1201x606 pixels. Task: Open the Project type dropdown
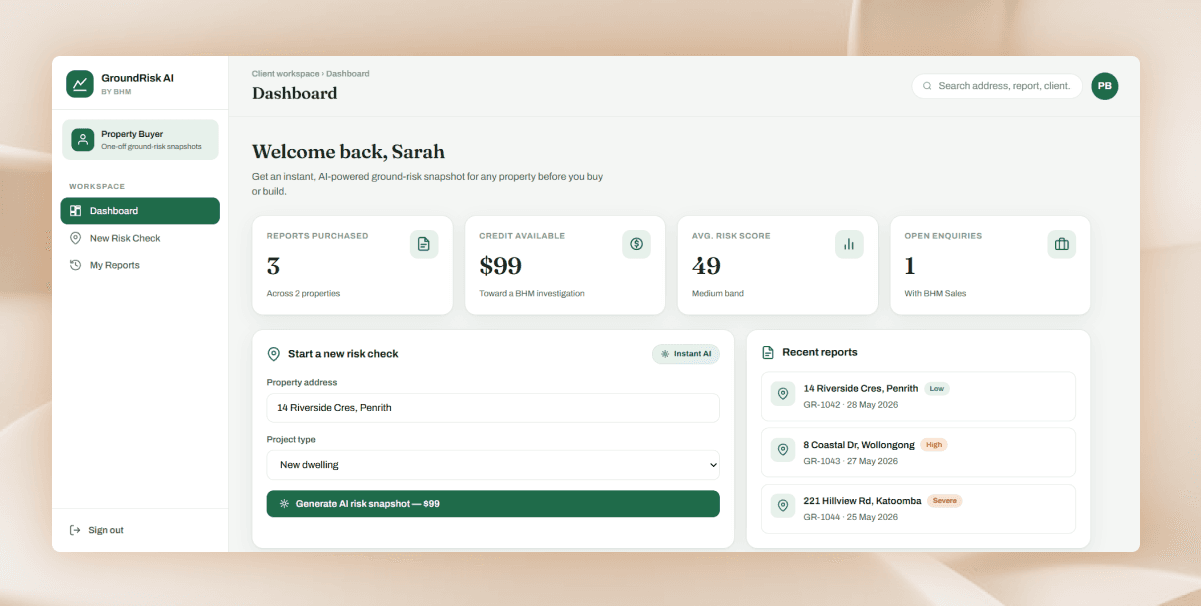click(x=493, y=465)
